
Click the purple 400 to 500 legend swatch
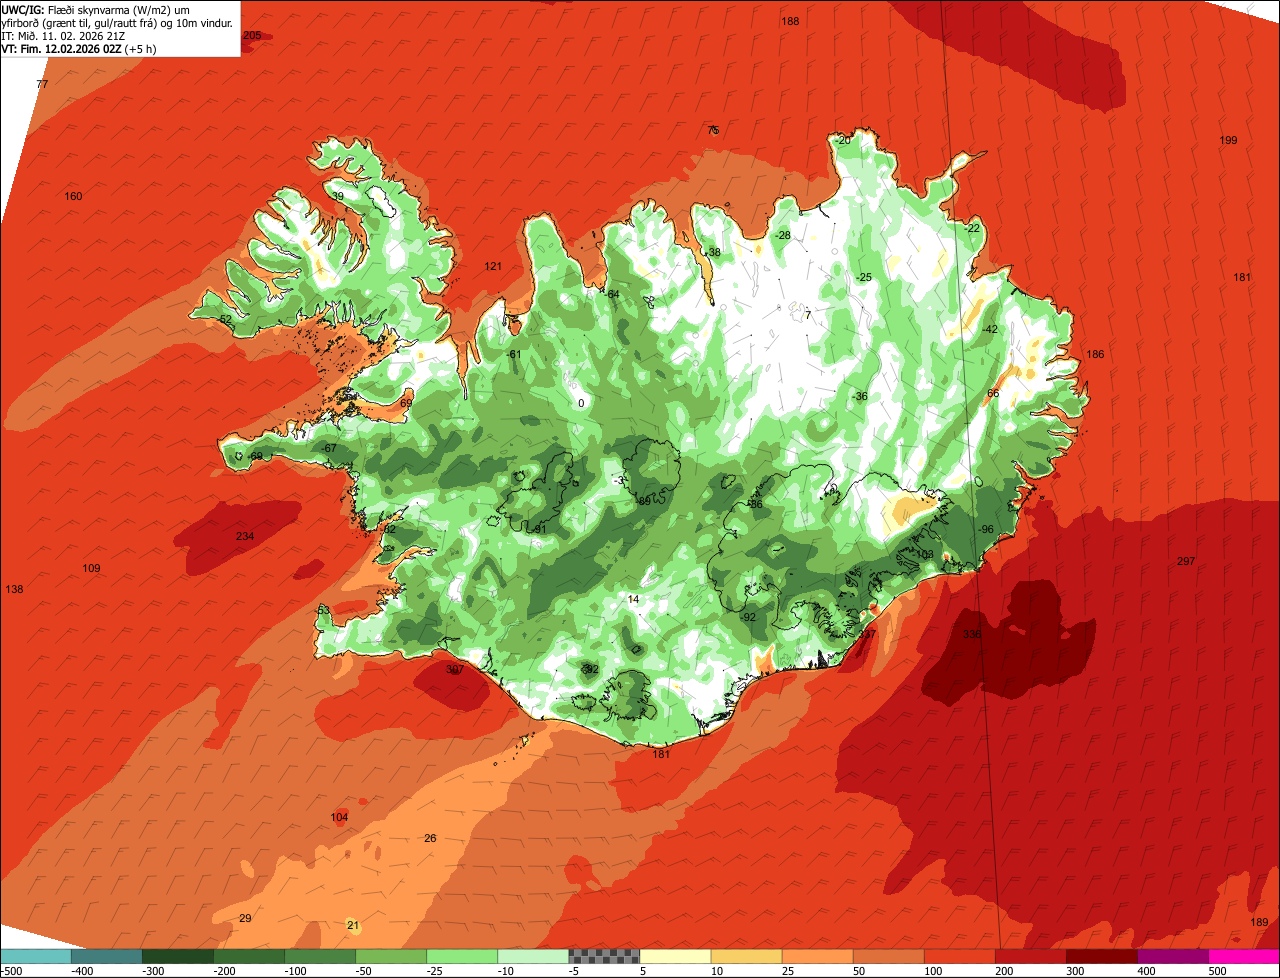click(1173, 955)
